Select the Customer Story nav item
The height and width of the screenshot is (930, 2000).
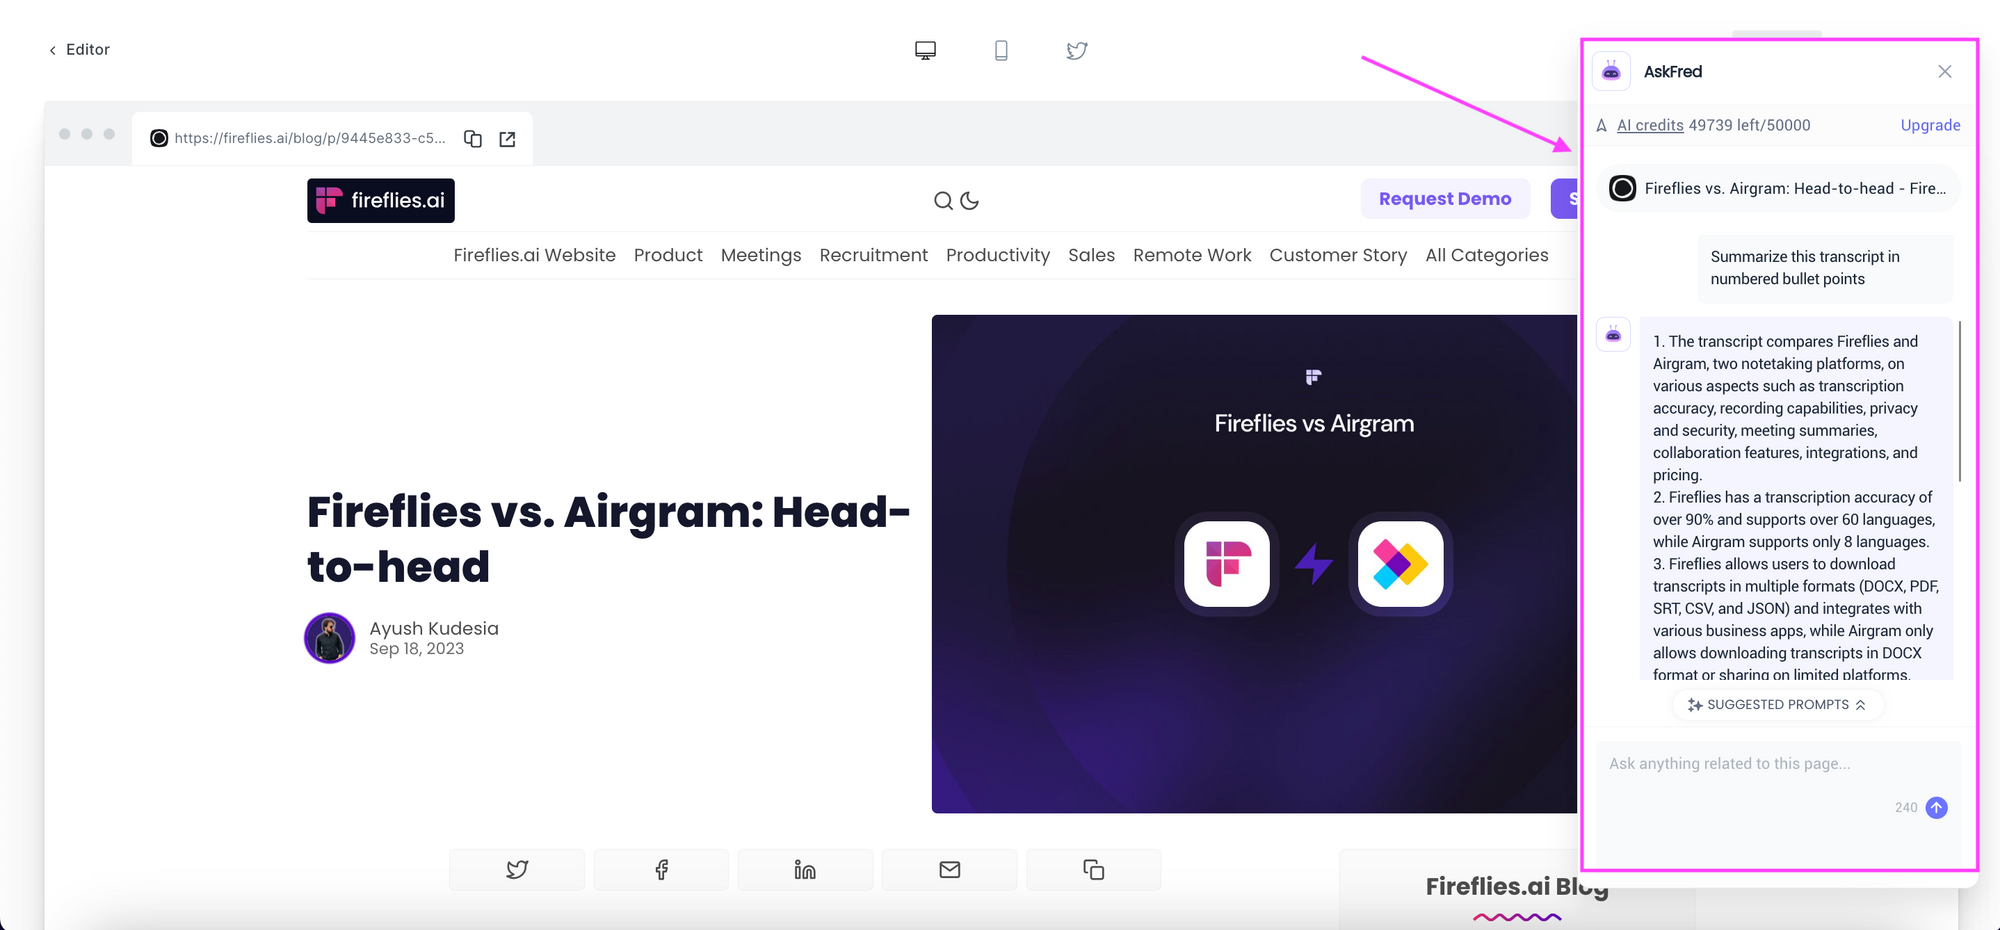coord(1338,255)
